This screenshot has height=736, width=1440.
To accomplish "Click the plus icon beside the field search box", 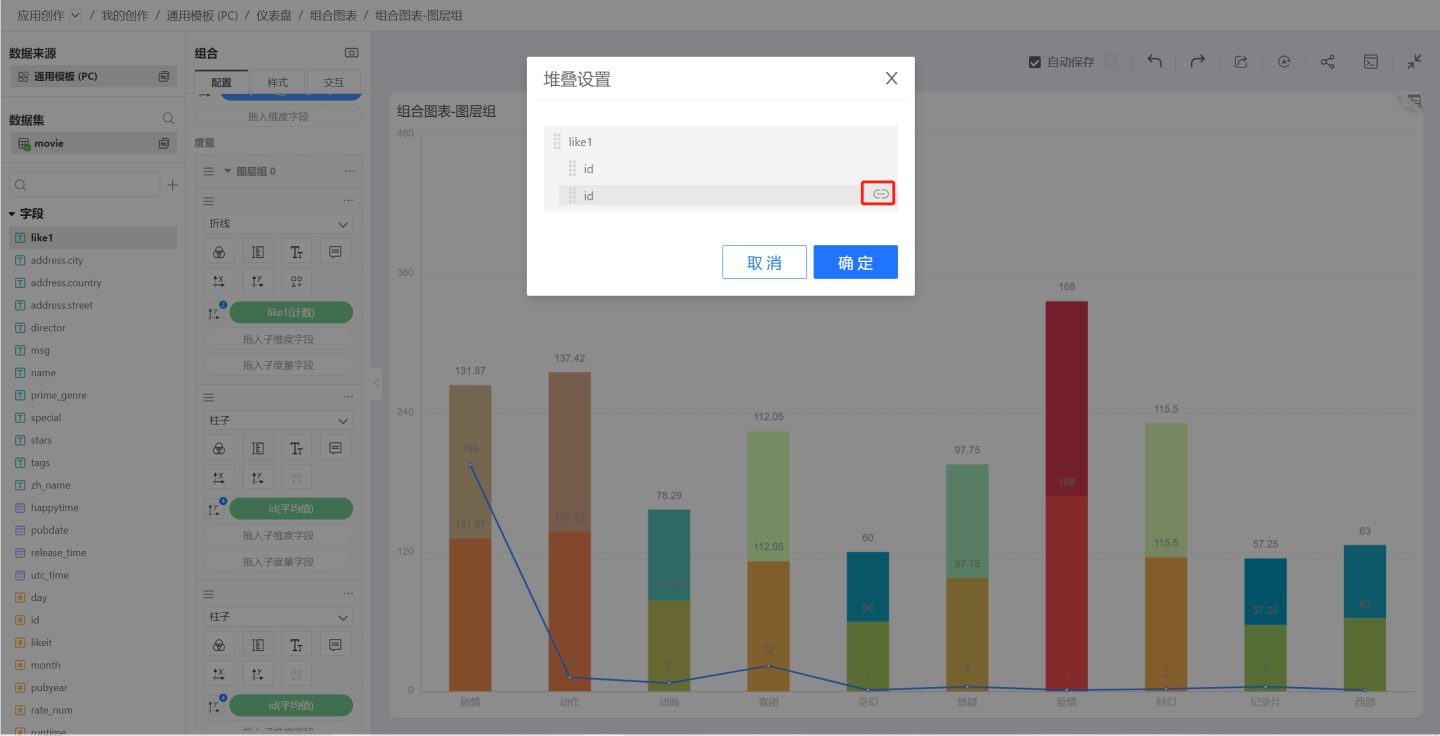I will click(172, 185).
